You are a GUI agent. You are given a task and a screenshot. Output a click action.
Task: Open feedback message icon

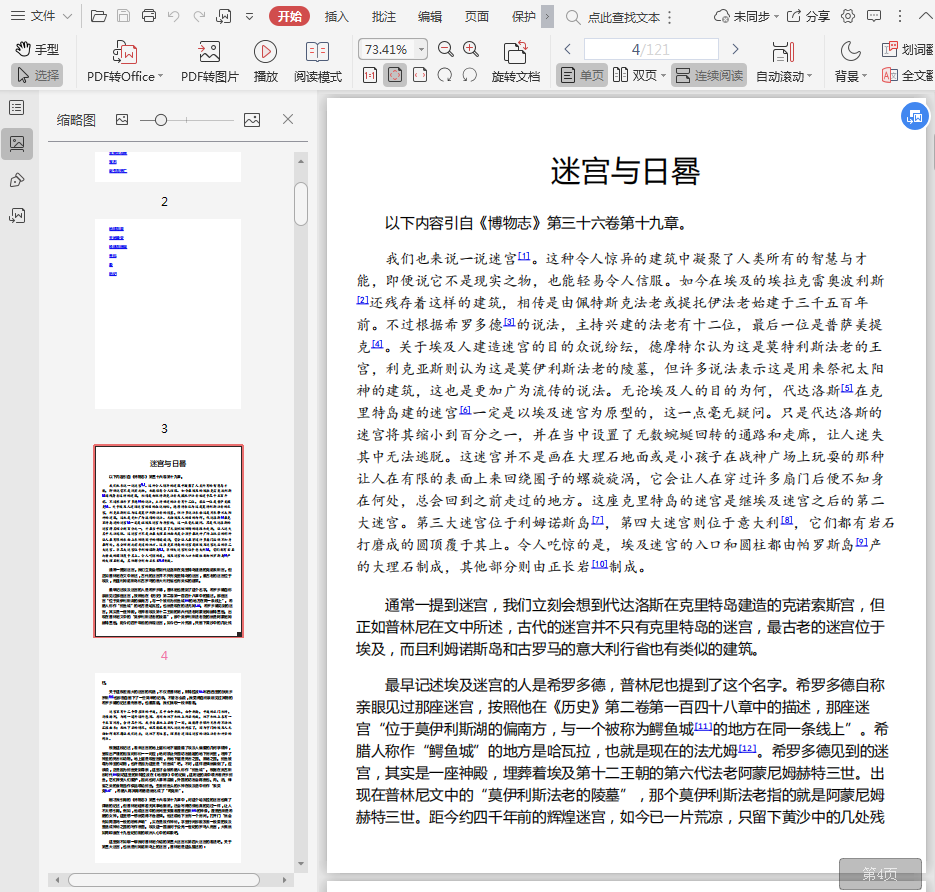coord(874,16)
